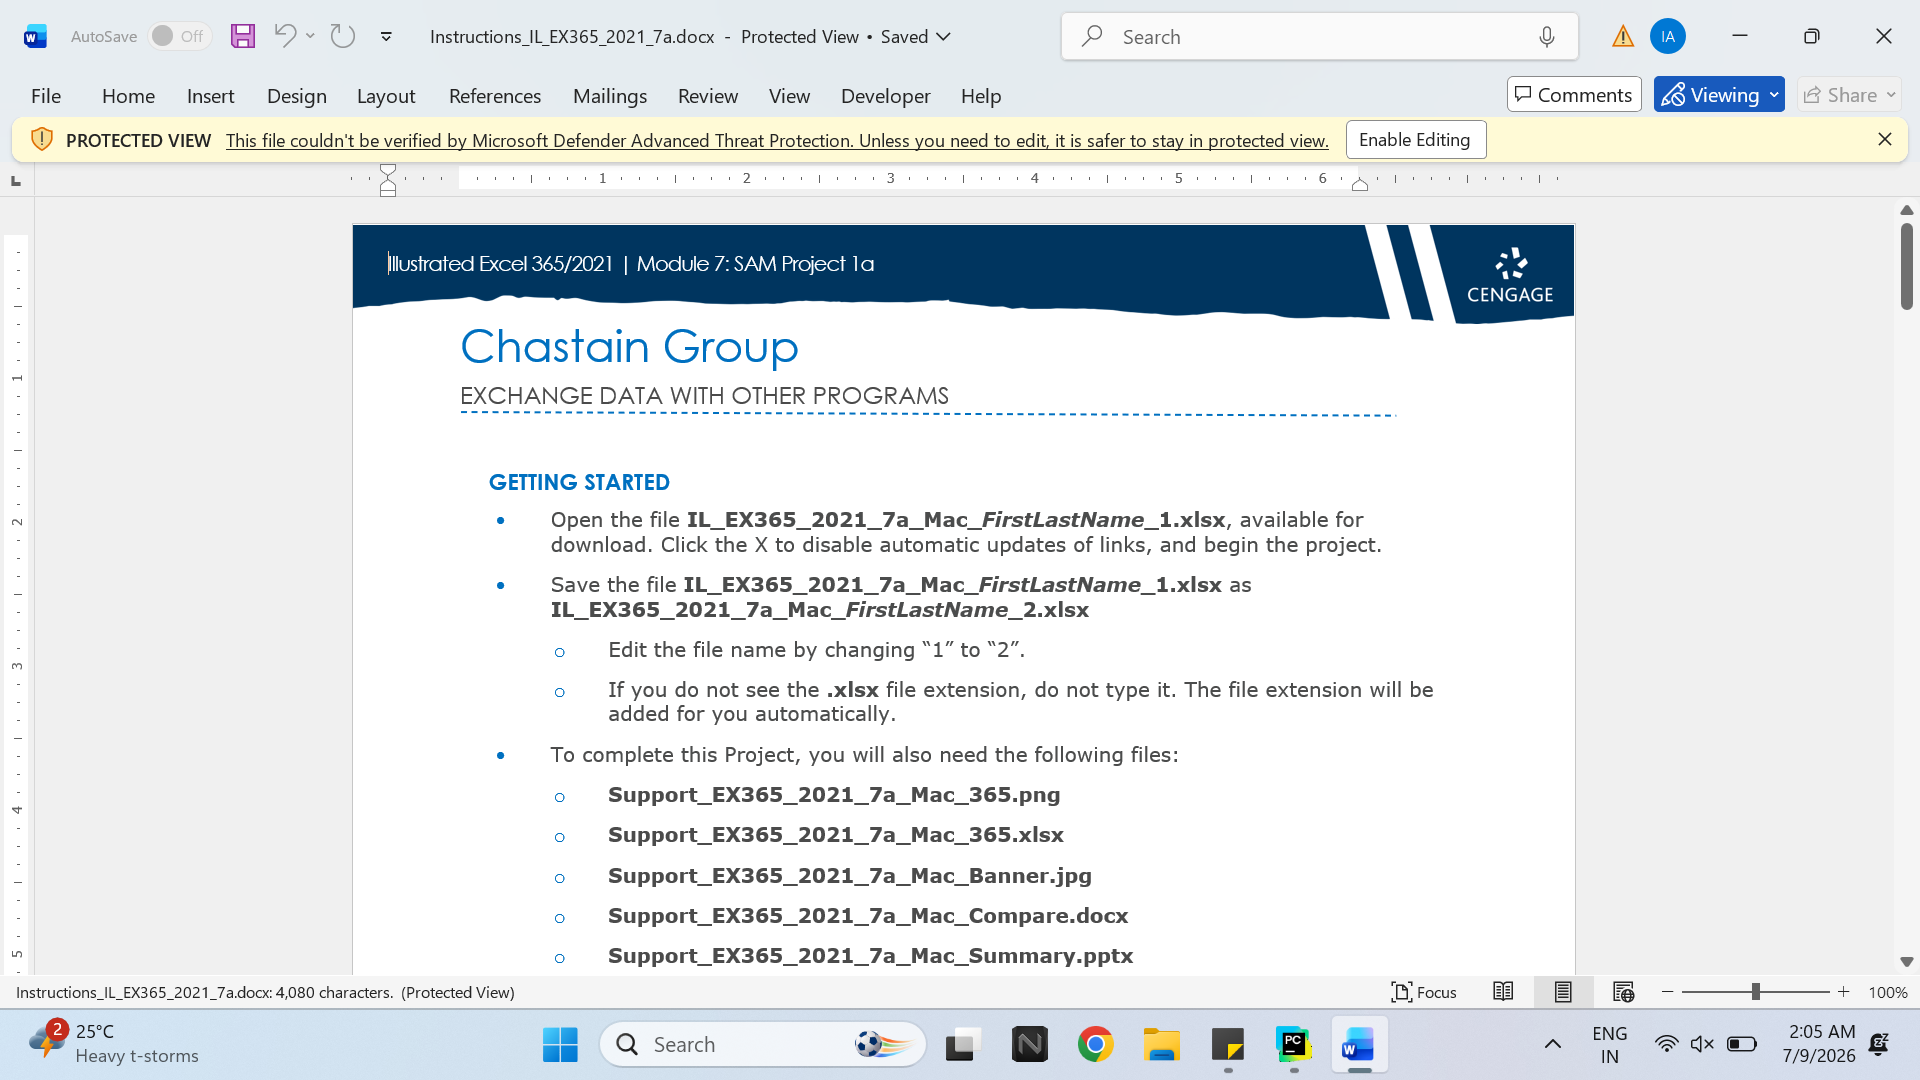Click the zoom out minus button

[x=1668, y=992]
